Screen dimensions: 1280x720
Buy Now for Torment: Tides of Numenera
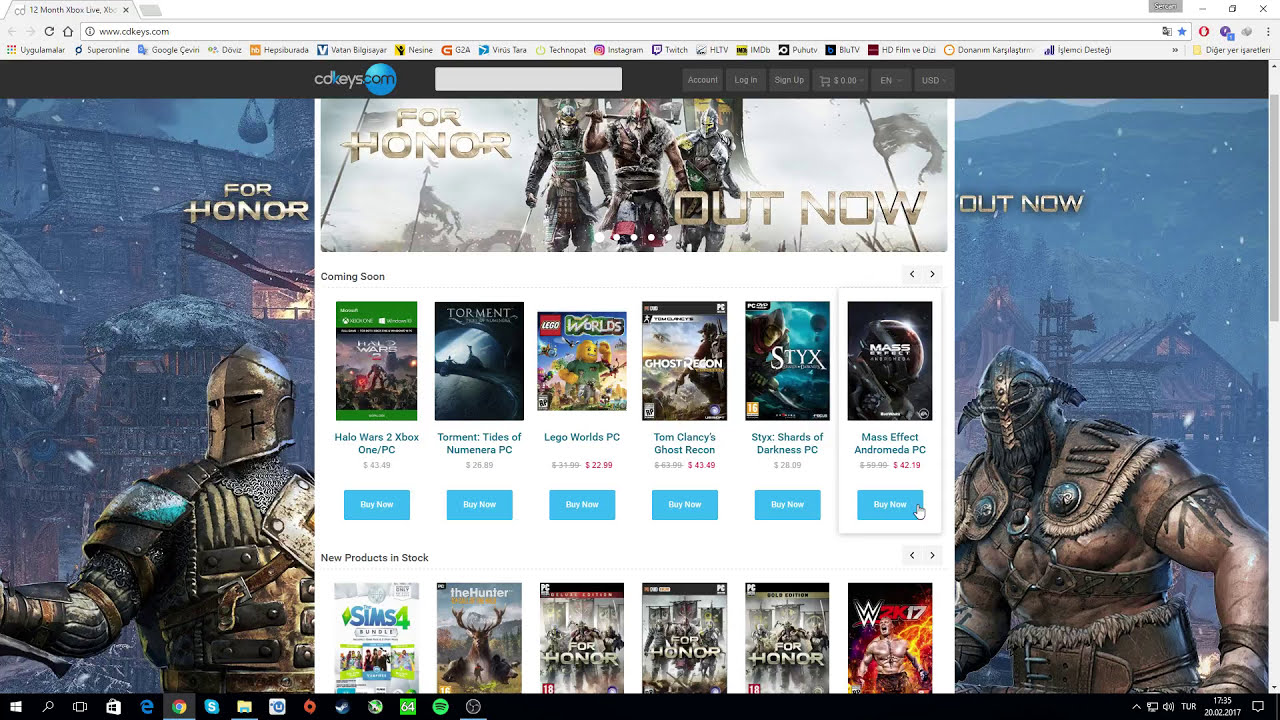(x=479, y=505)
